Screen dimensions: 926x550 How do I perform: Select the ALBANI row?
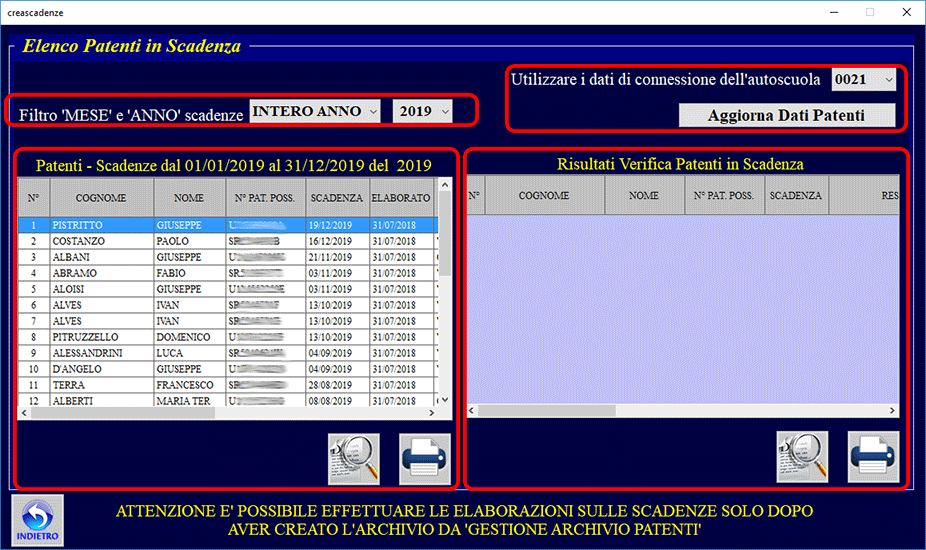pyautogui.click(x=228, y=257)
